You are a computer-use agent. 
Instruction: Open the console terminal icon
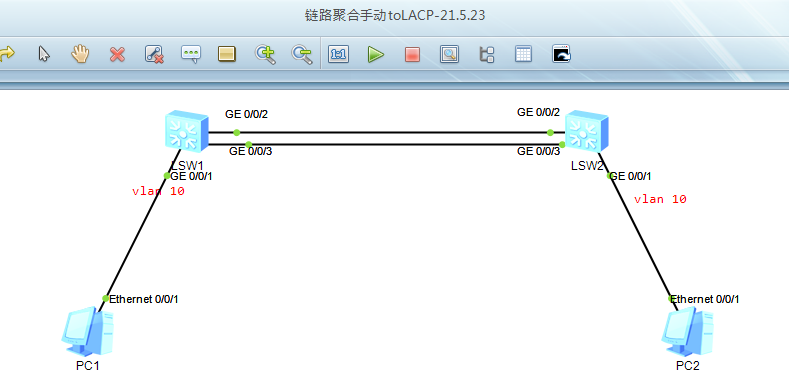pyautogui.click(x=562, y=54)
